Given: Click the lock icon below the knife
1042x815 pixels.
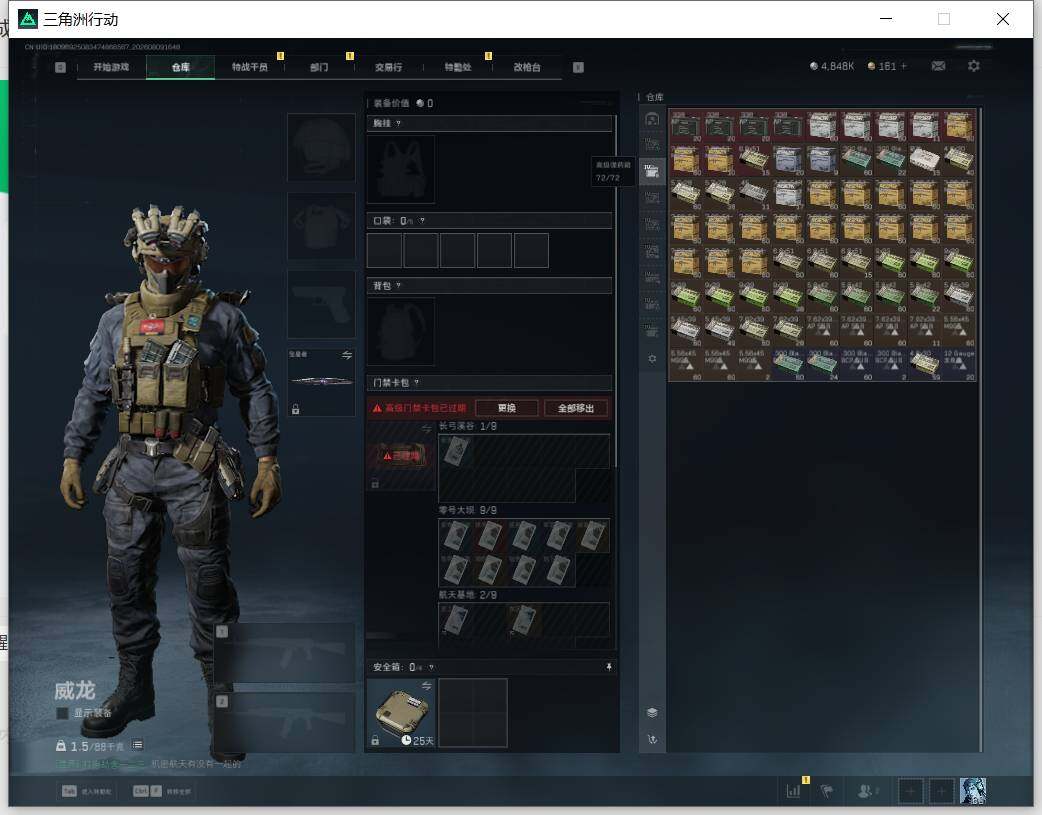Looking at the screenshot, I should (296, 409).
